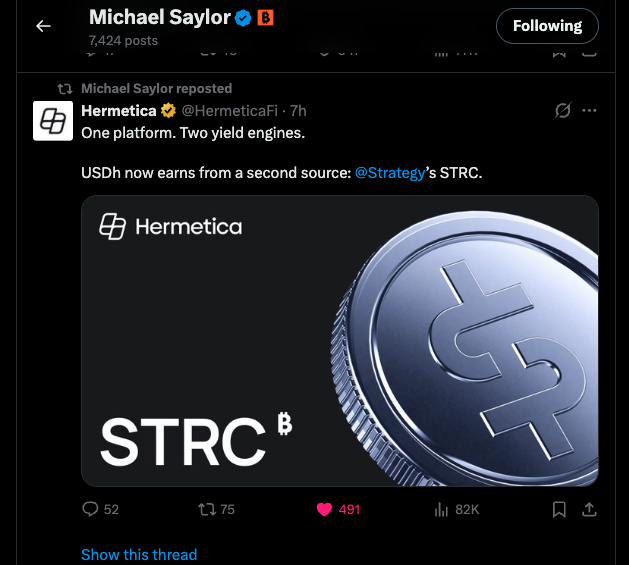This screenshot has height=565, width=629.
Task: Open the Hermetica STRC coin image
Action: point(339,340)
